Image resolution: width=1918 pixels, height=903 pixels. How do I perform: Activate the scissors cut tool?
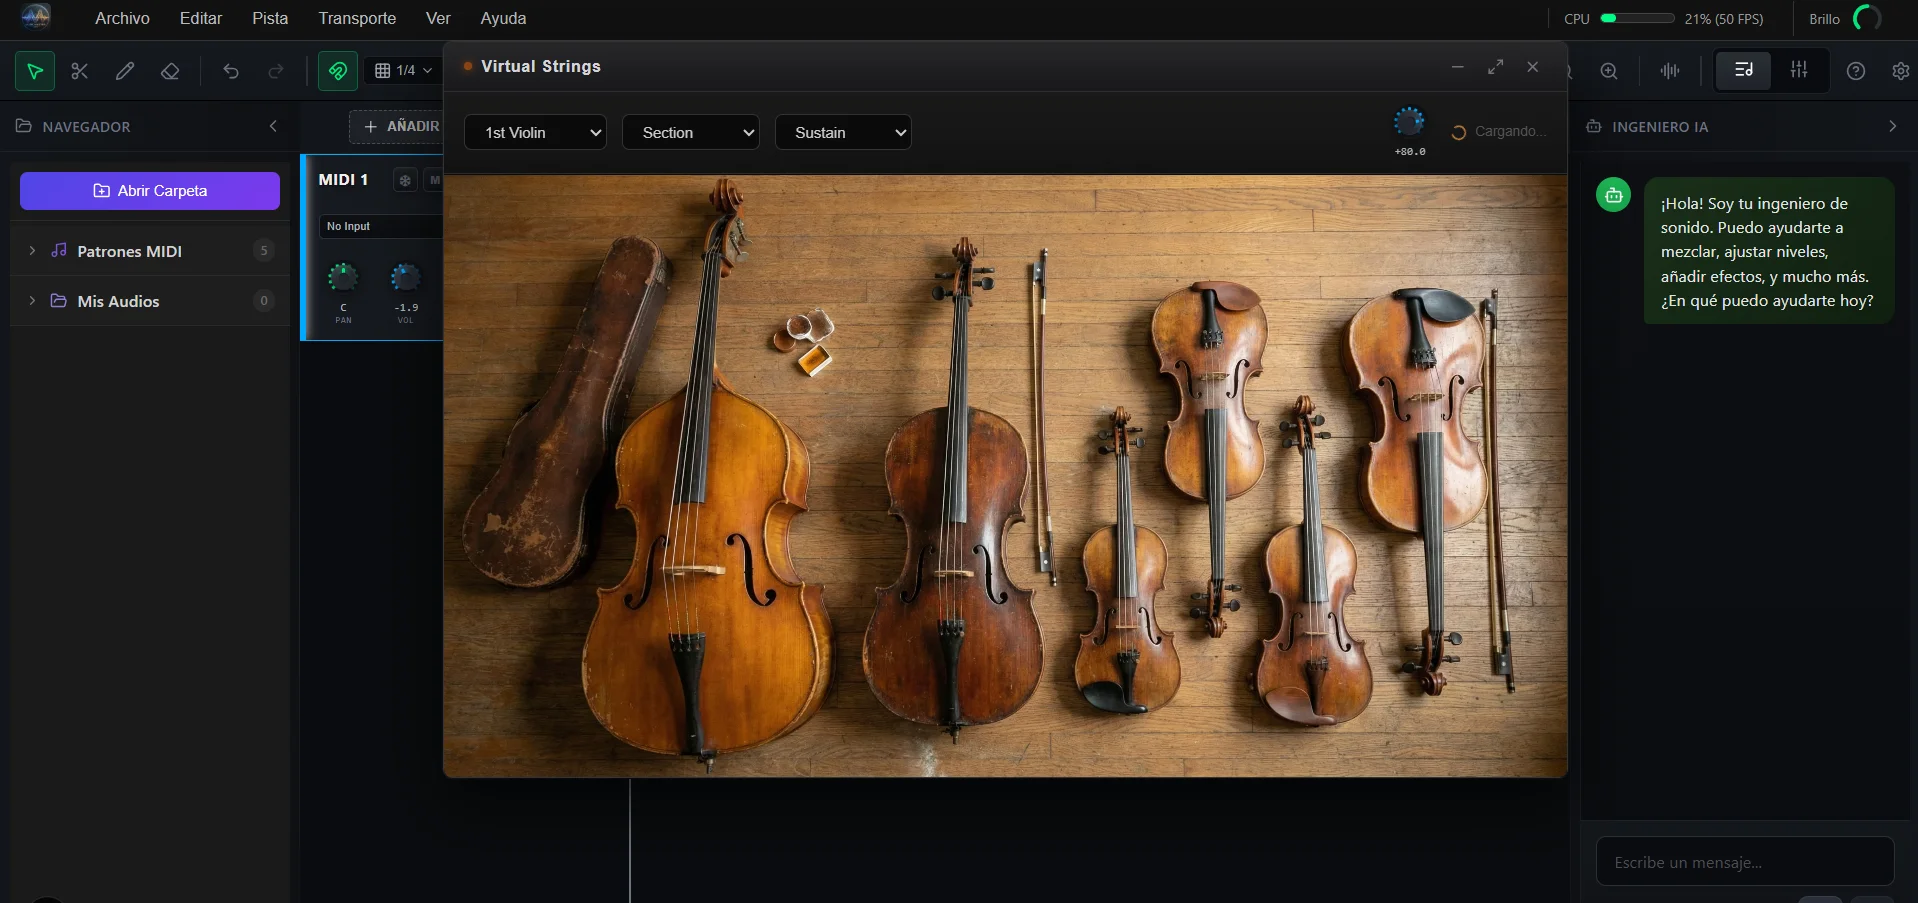(80, 71)
